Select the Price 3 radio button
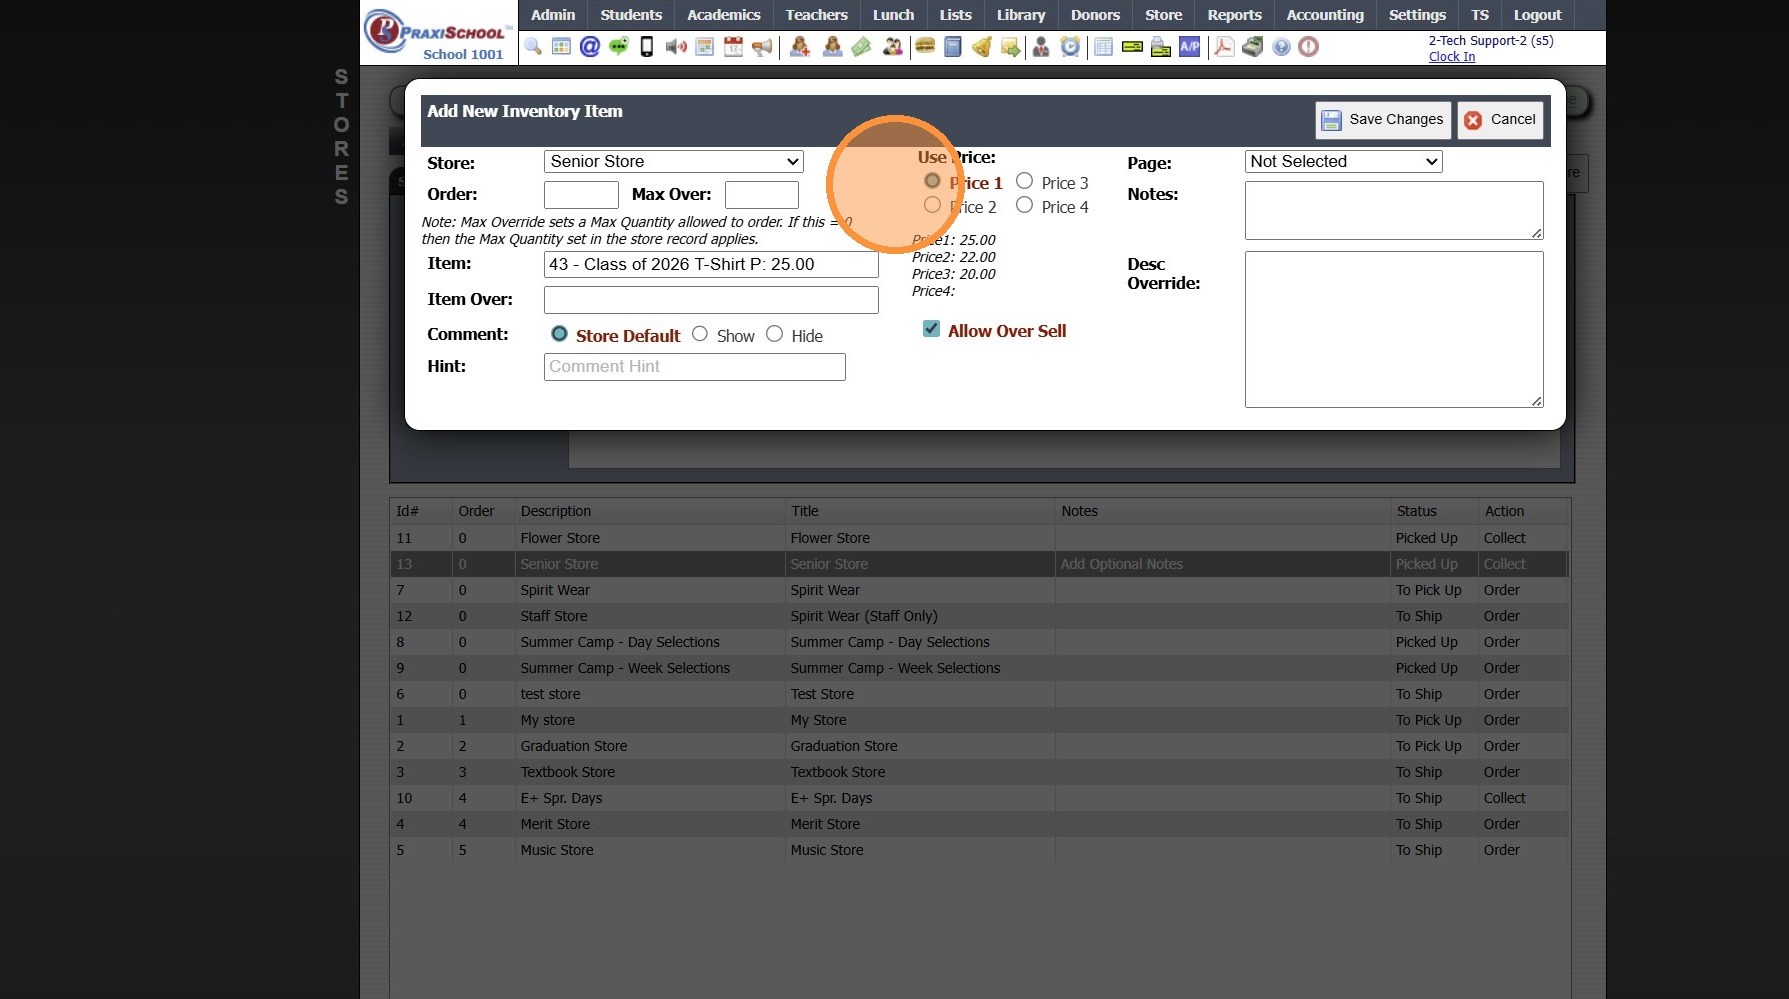This screenshot has width=1789, height=999. click(1024, 181)
